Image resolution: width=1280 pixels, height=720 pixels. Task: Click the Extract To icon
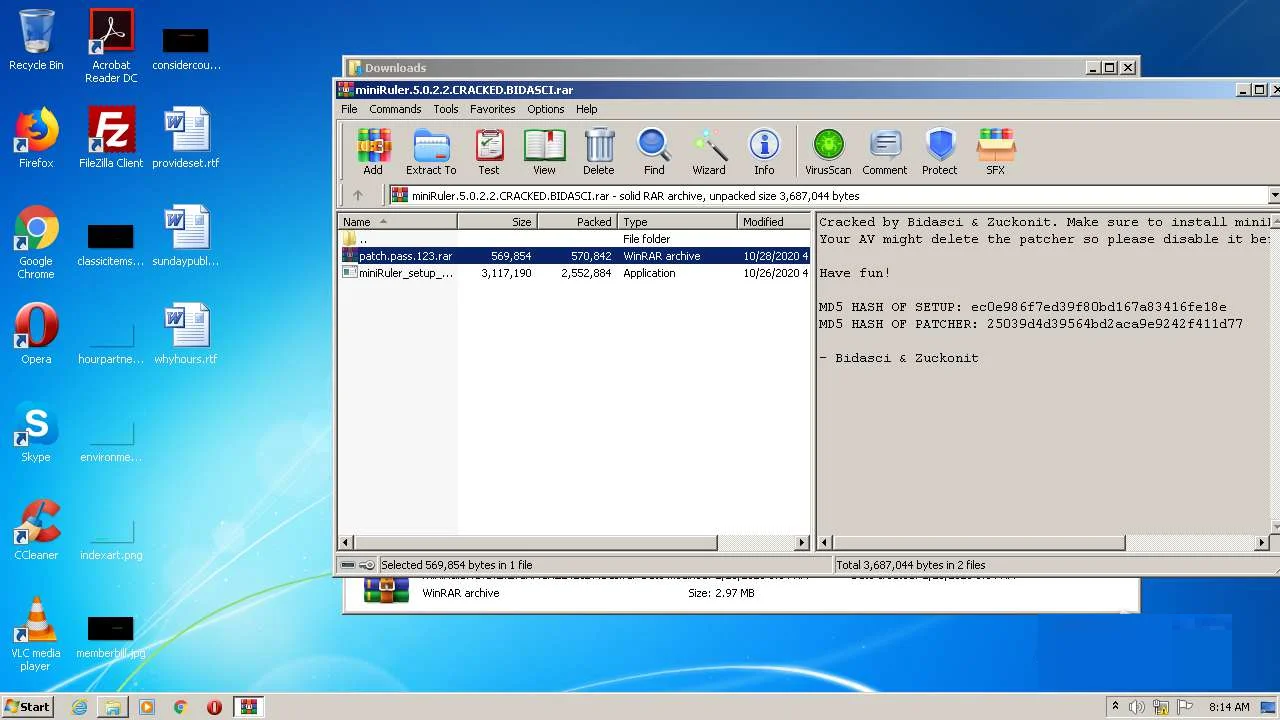point(431,152)
